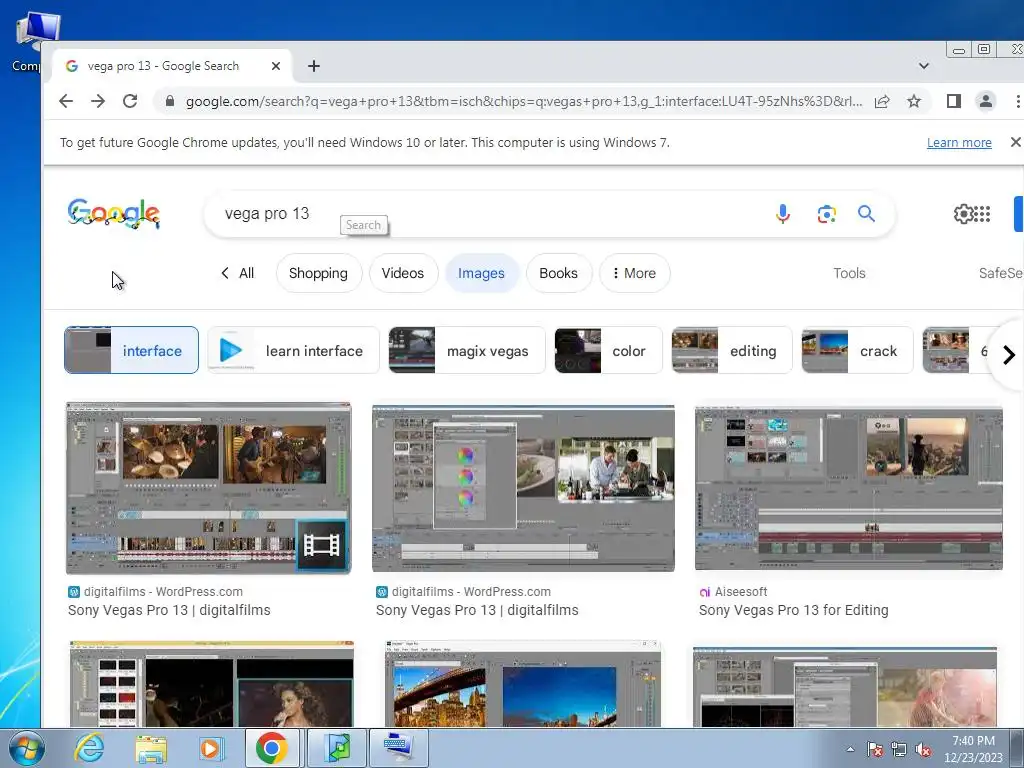Click the browser forward arrow
This screenshot has width=1024, height=768.
click(98, 101)
